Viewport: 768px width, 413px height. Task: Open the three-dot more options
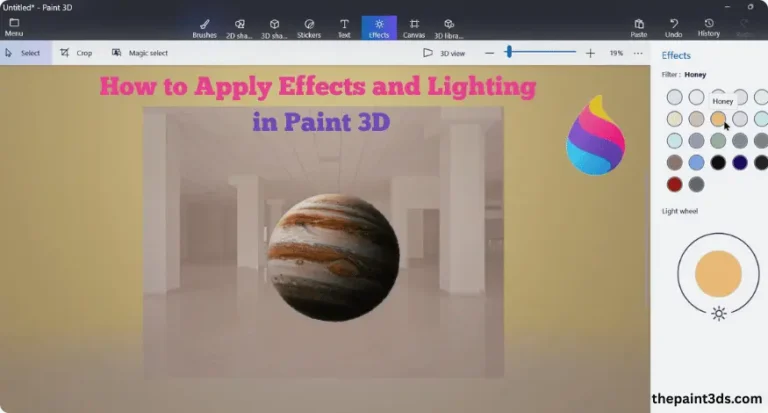click(x=638, y=53)
